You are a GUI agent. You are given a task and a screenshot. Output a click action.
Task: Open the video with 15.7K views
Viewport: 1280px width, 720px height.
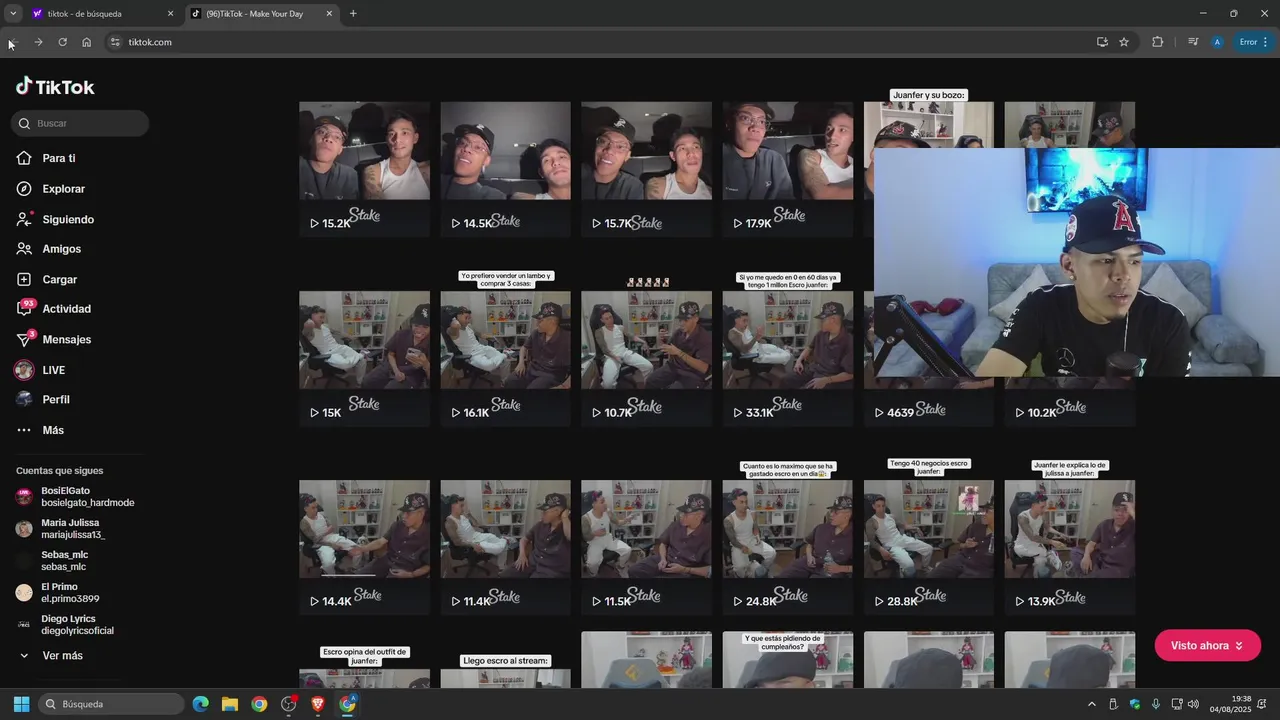pyautogui.click(x=646, y=169)
